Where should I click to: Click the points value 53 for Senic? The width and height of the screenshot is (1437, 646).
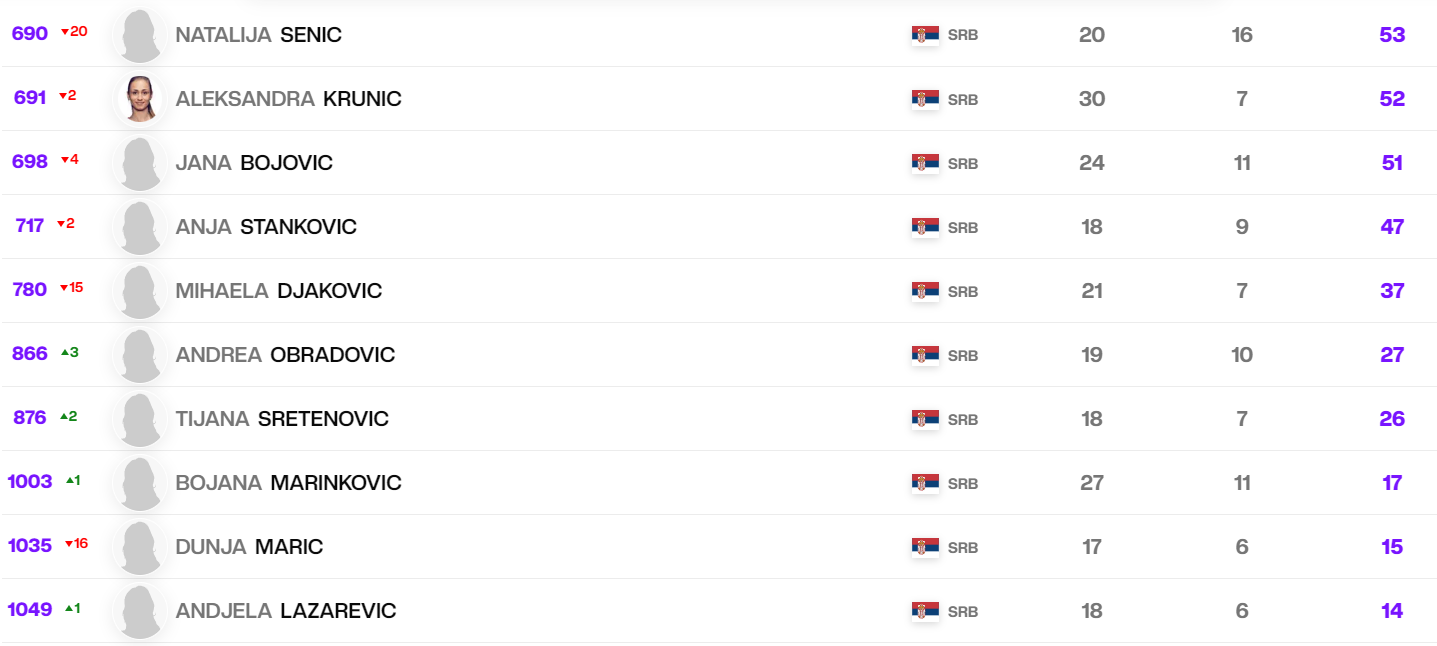1392,35
